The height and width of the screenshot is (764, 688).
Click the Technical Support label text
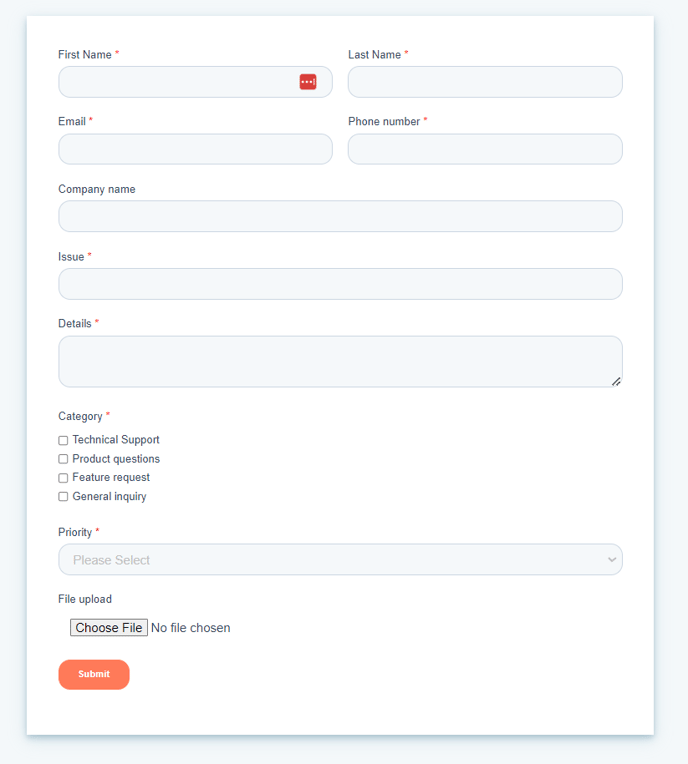click(x=116, y=440)
